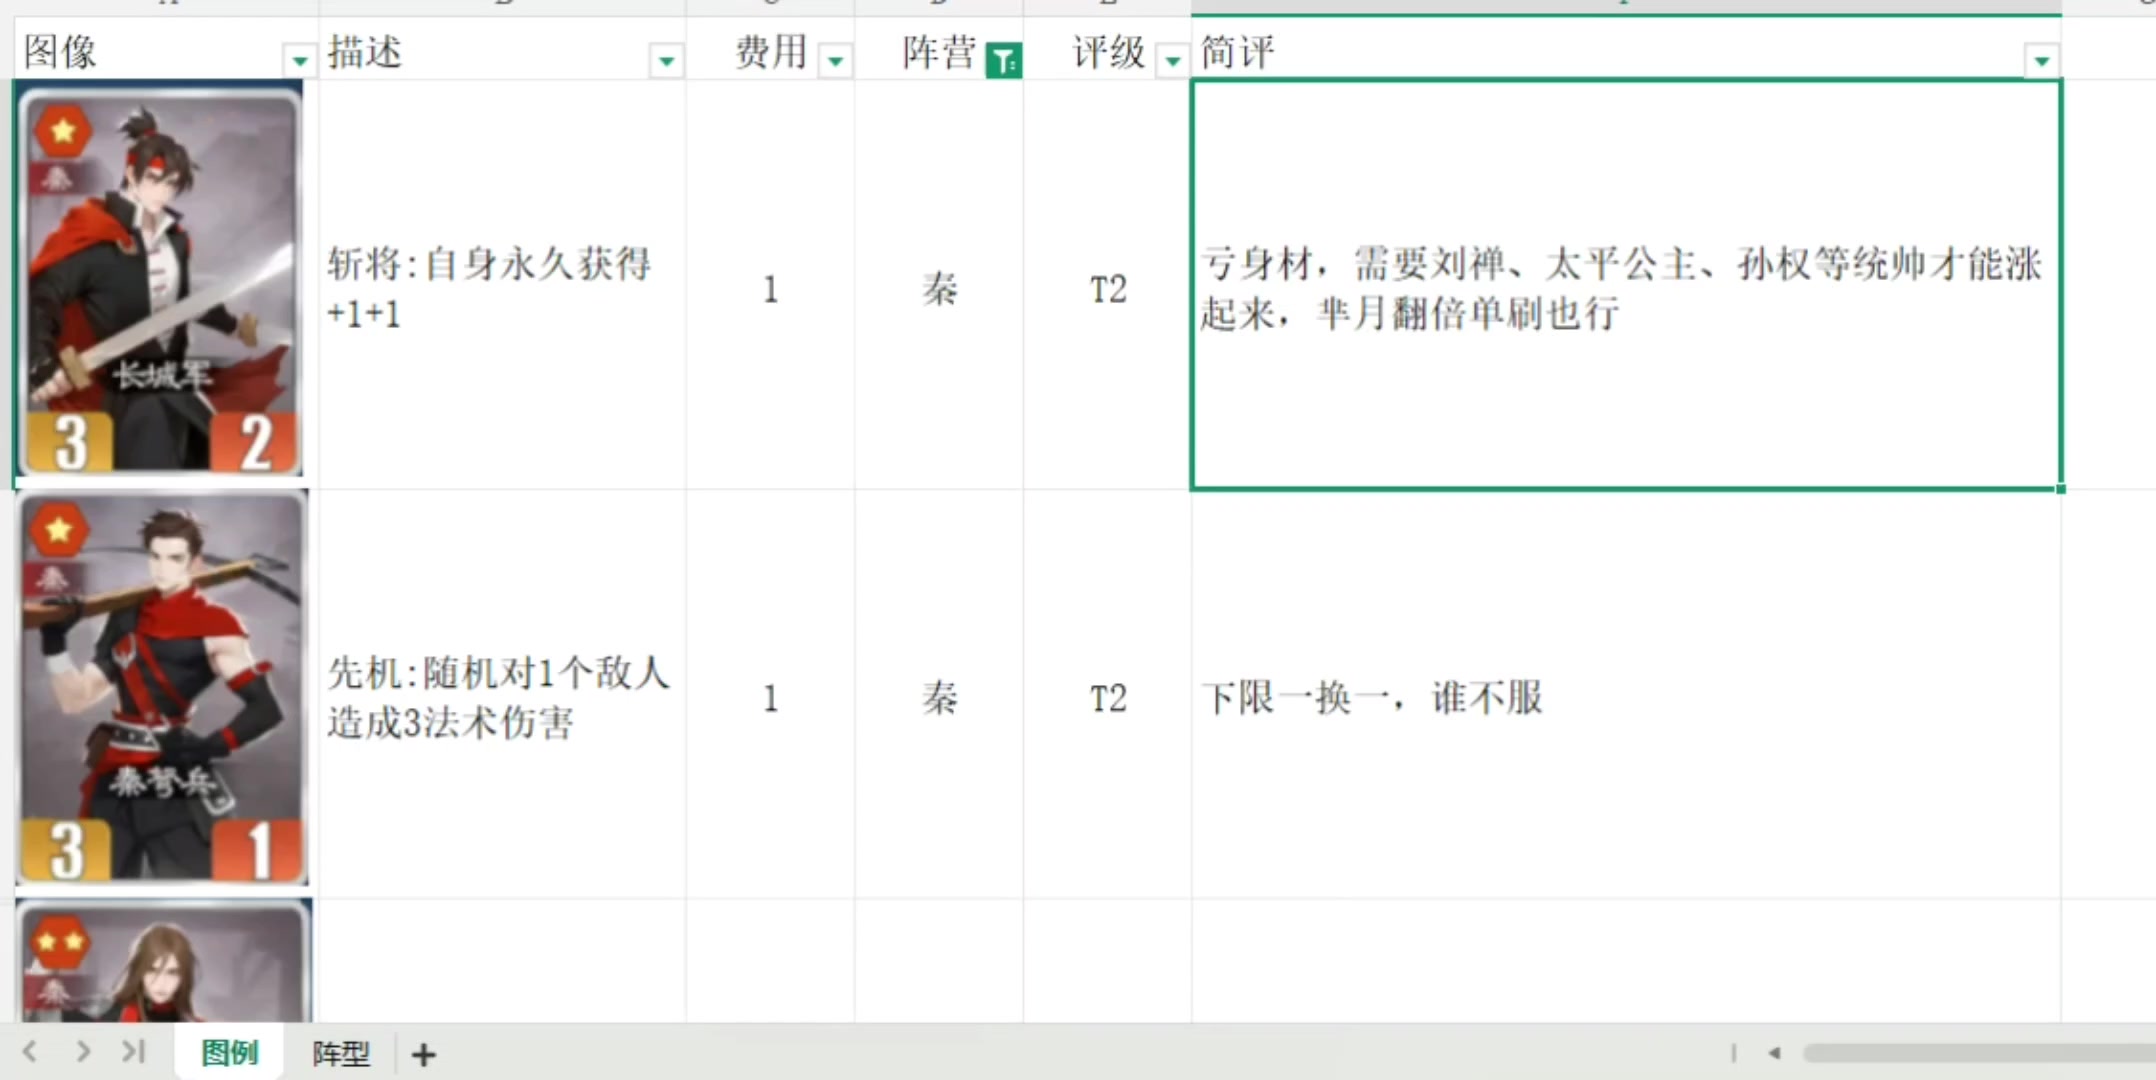The width and height of the screenshot is (2156, 1080).
Task: Open the 描述 column filter dropdown
Action: [666, 61]
